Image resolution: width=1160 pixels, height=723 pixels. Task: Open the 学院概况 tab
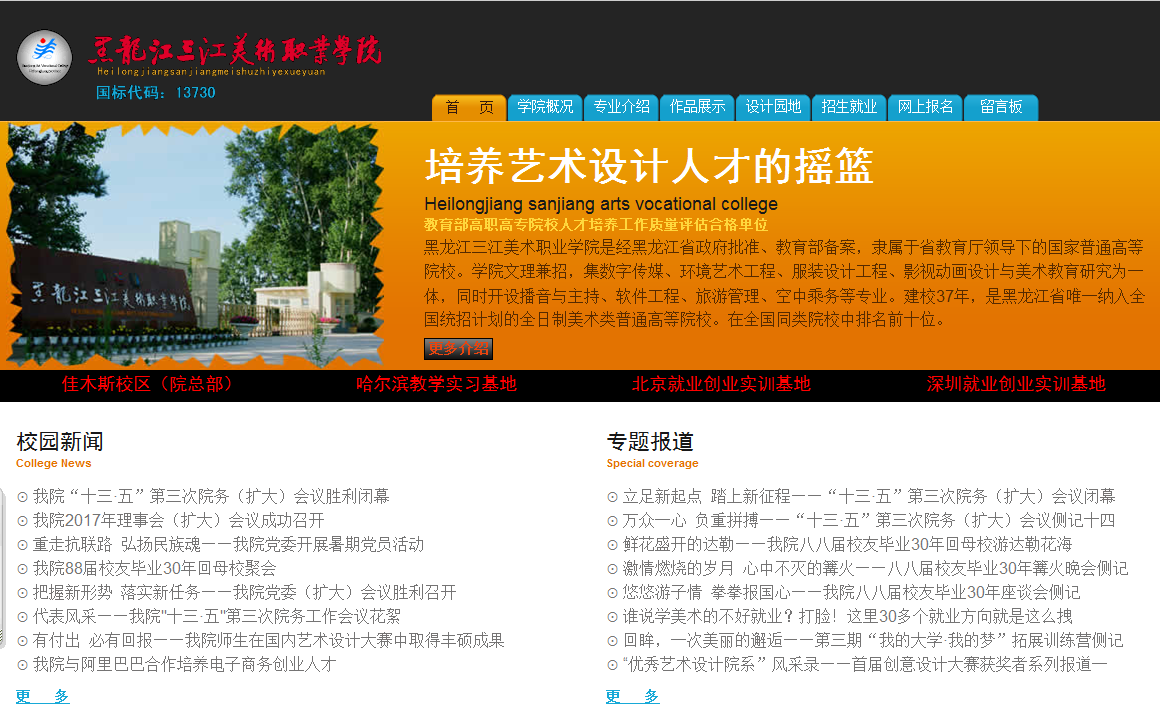point(545,107)
